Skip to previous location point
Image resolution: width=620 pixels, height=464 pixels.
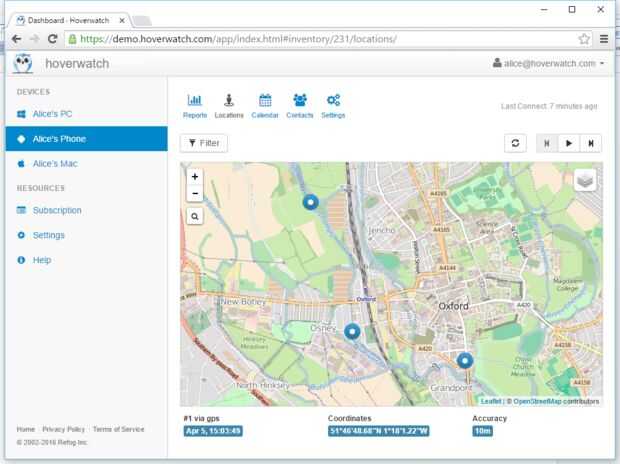(547, 143)
